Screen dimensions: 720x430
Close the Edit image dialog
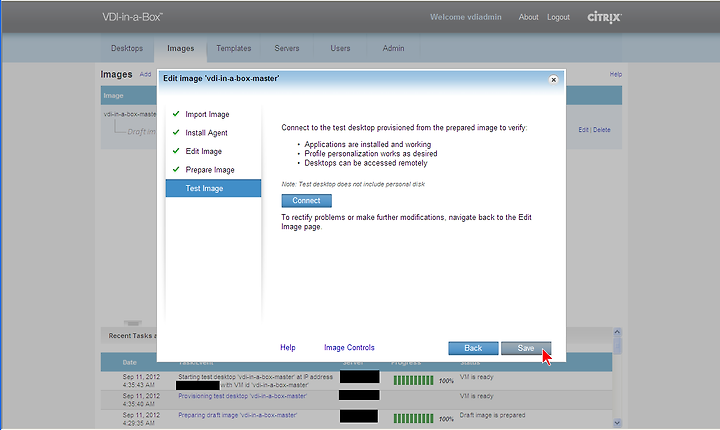pos(553,79)
